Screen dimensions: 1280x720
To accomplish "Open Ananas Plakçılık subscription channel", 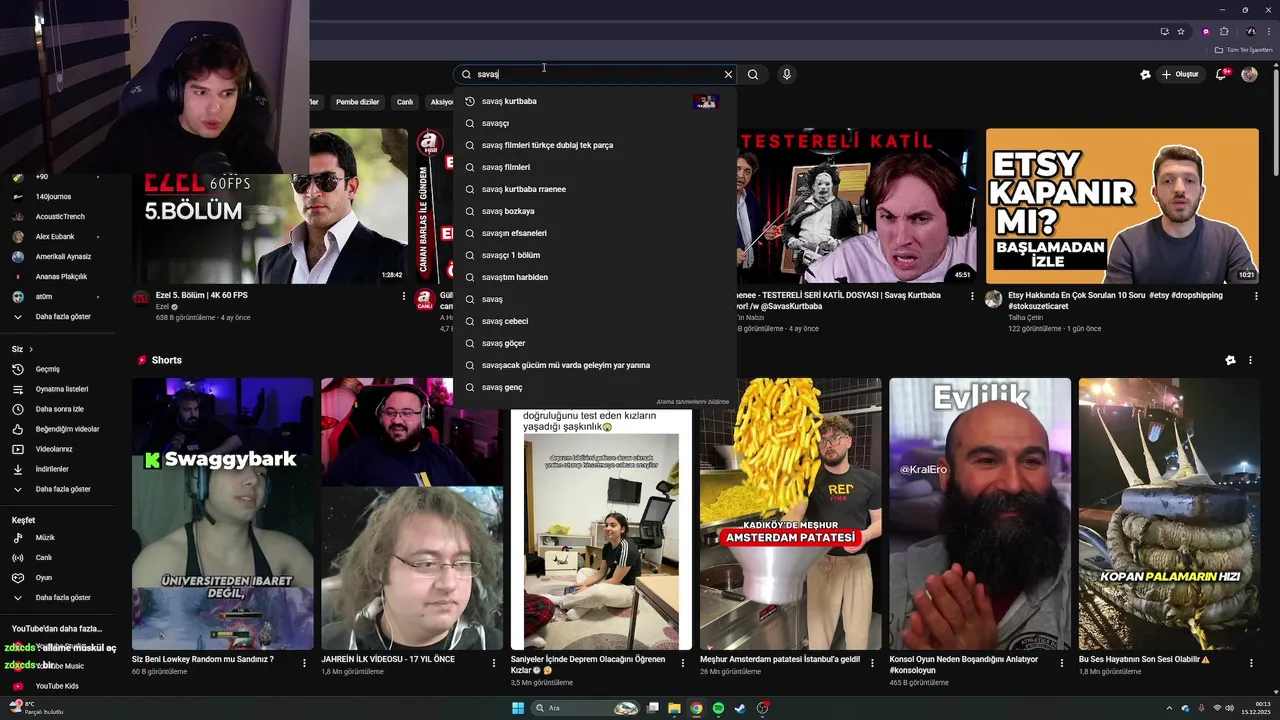I will 61,277.
